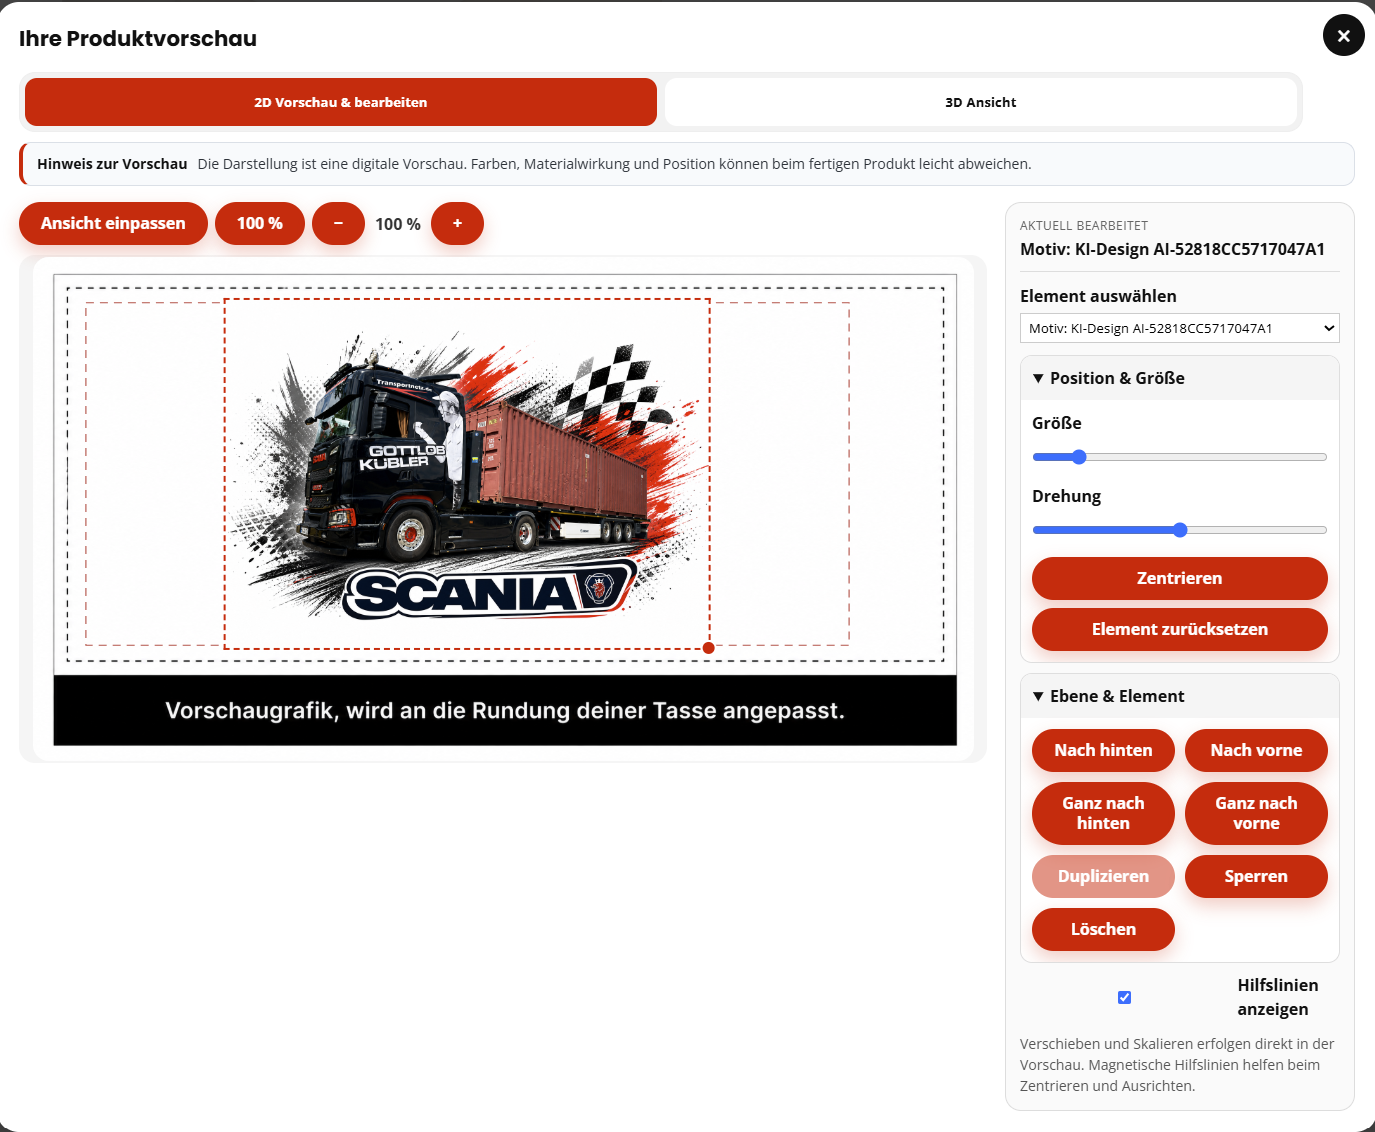
Task: Click the Hinweis zur Vorschau label
Action: pos(112,164)
